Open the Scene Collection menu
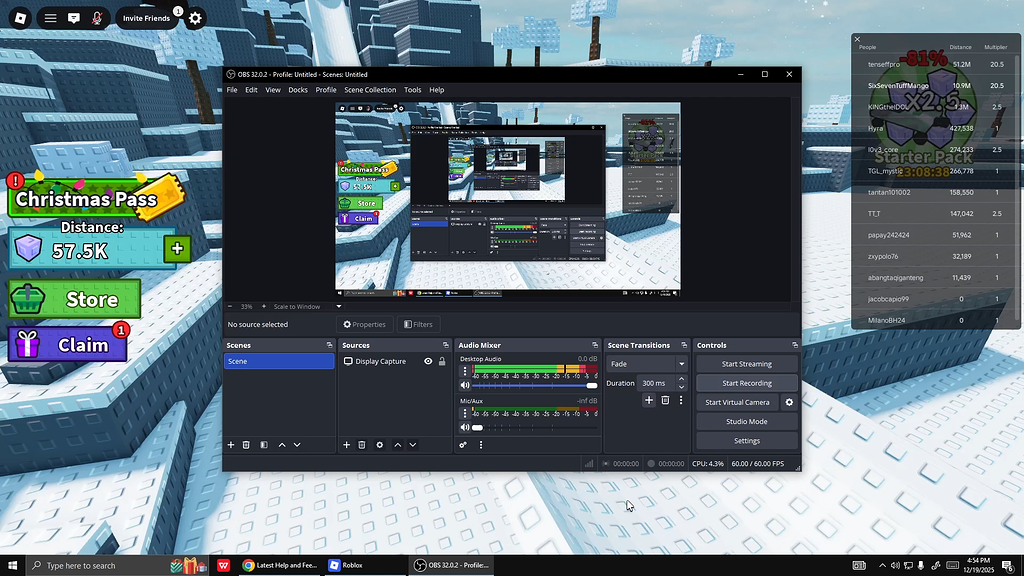 pos(370,90)
